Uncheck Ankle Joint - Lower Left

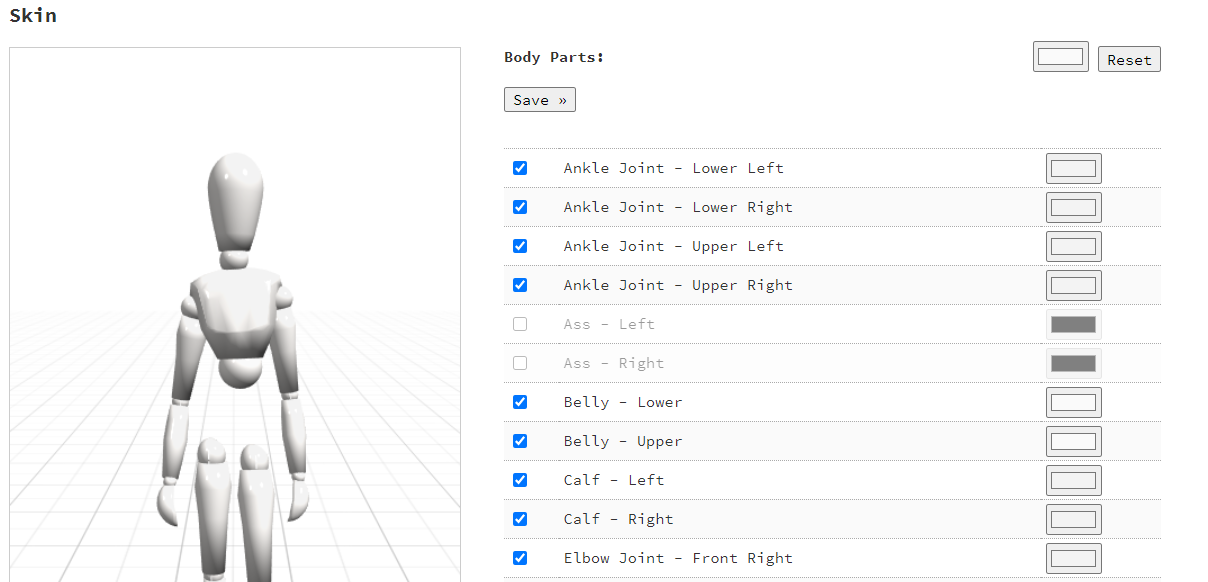click(520, 168)
